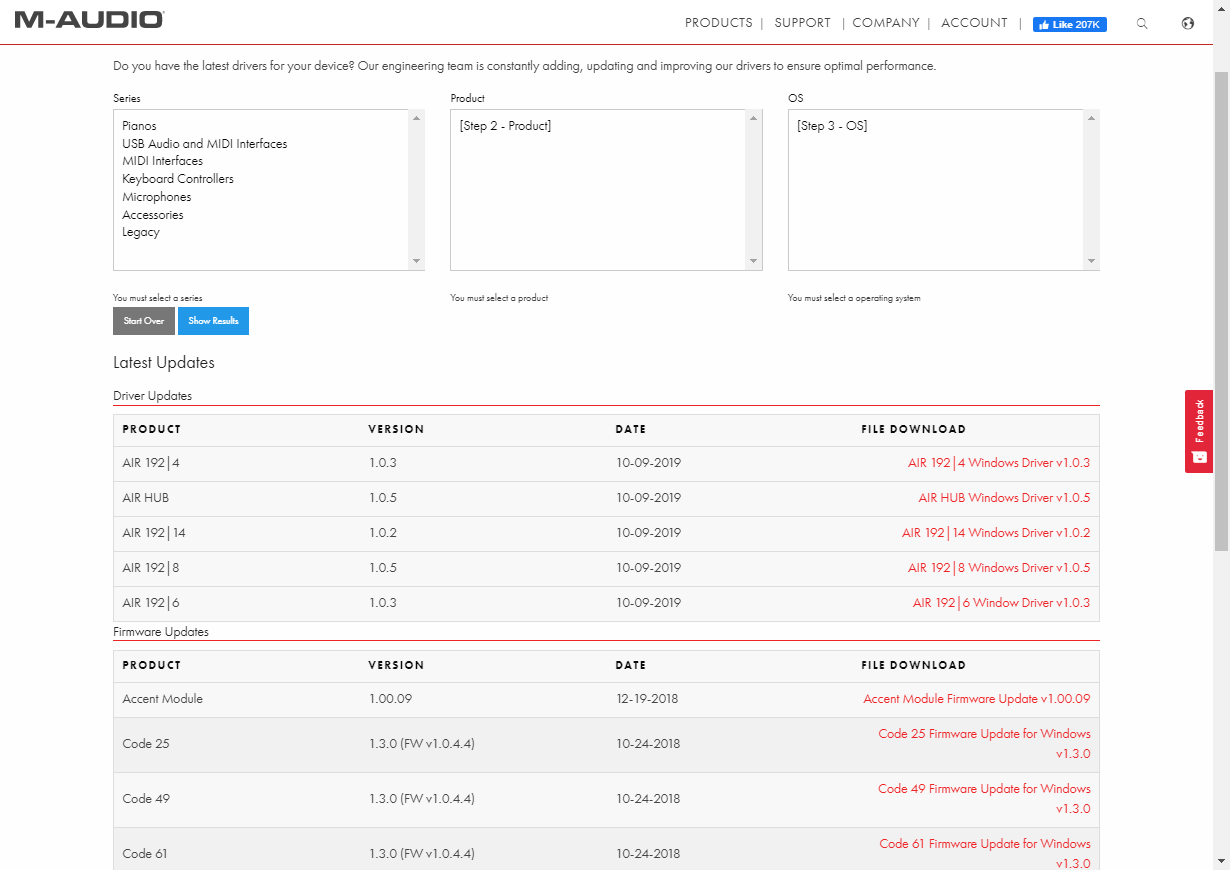
Task: Select MIDI Interfaces in Series list
Action: click(163, 161)
